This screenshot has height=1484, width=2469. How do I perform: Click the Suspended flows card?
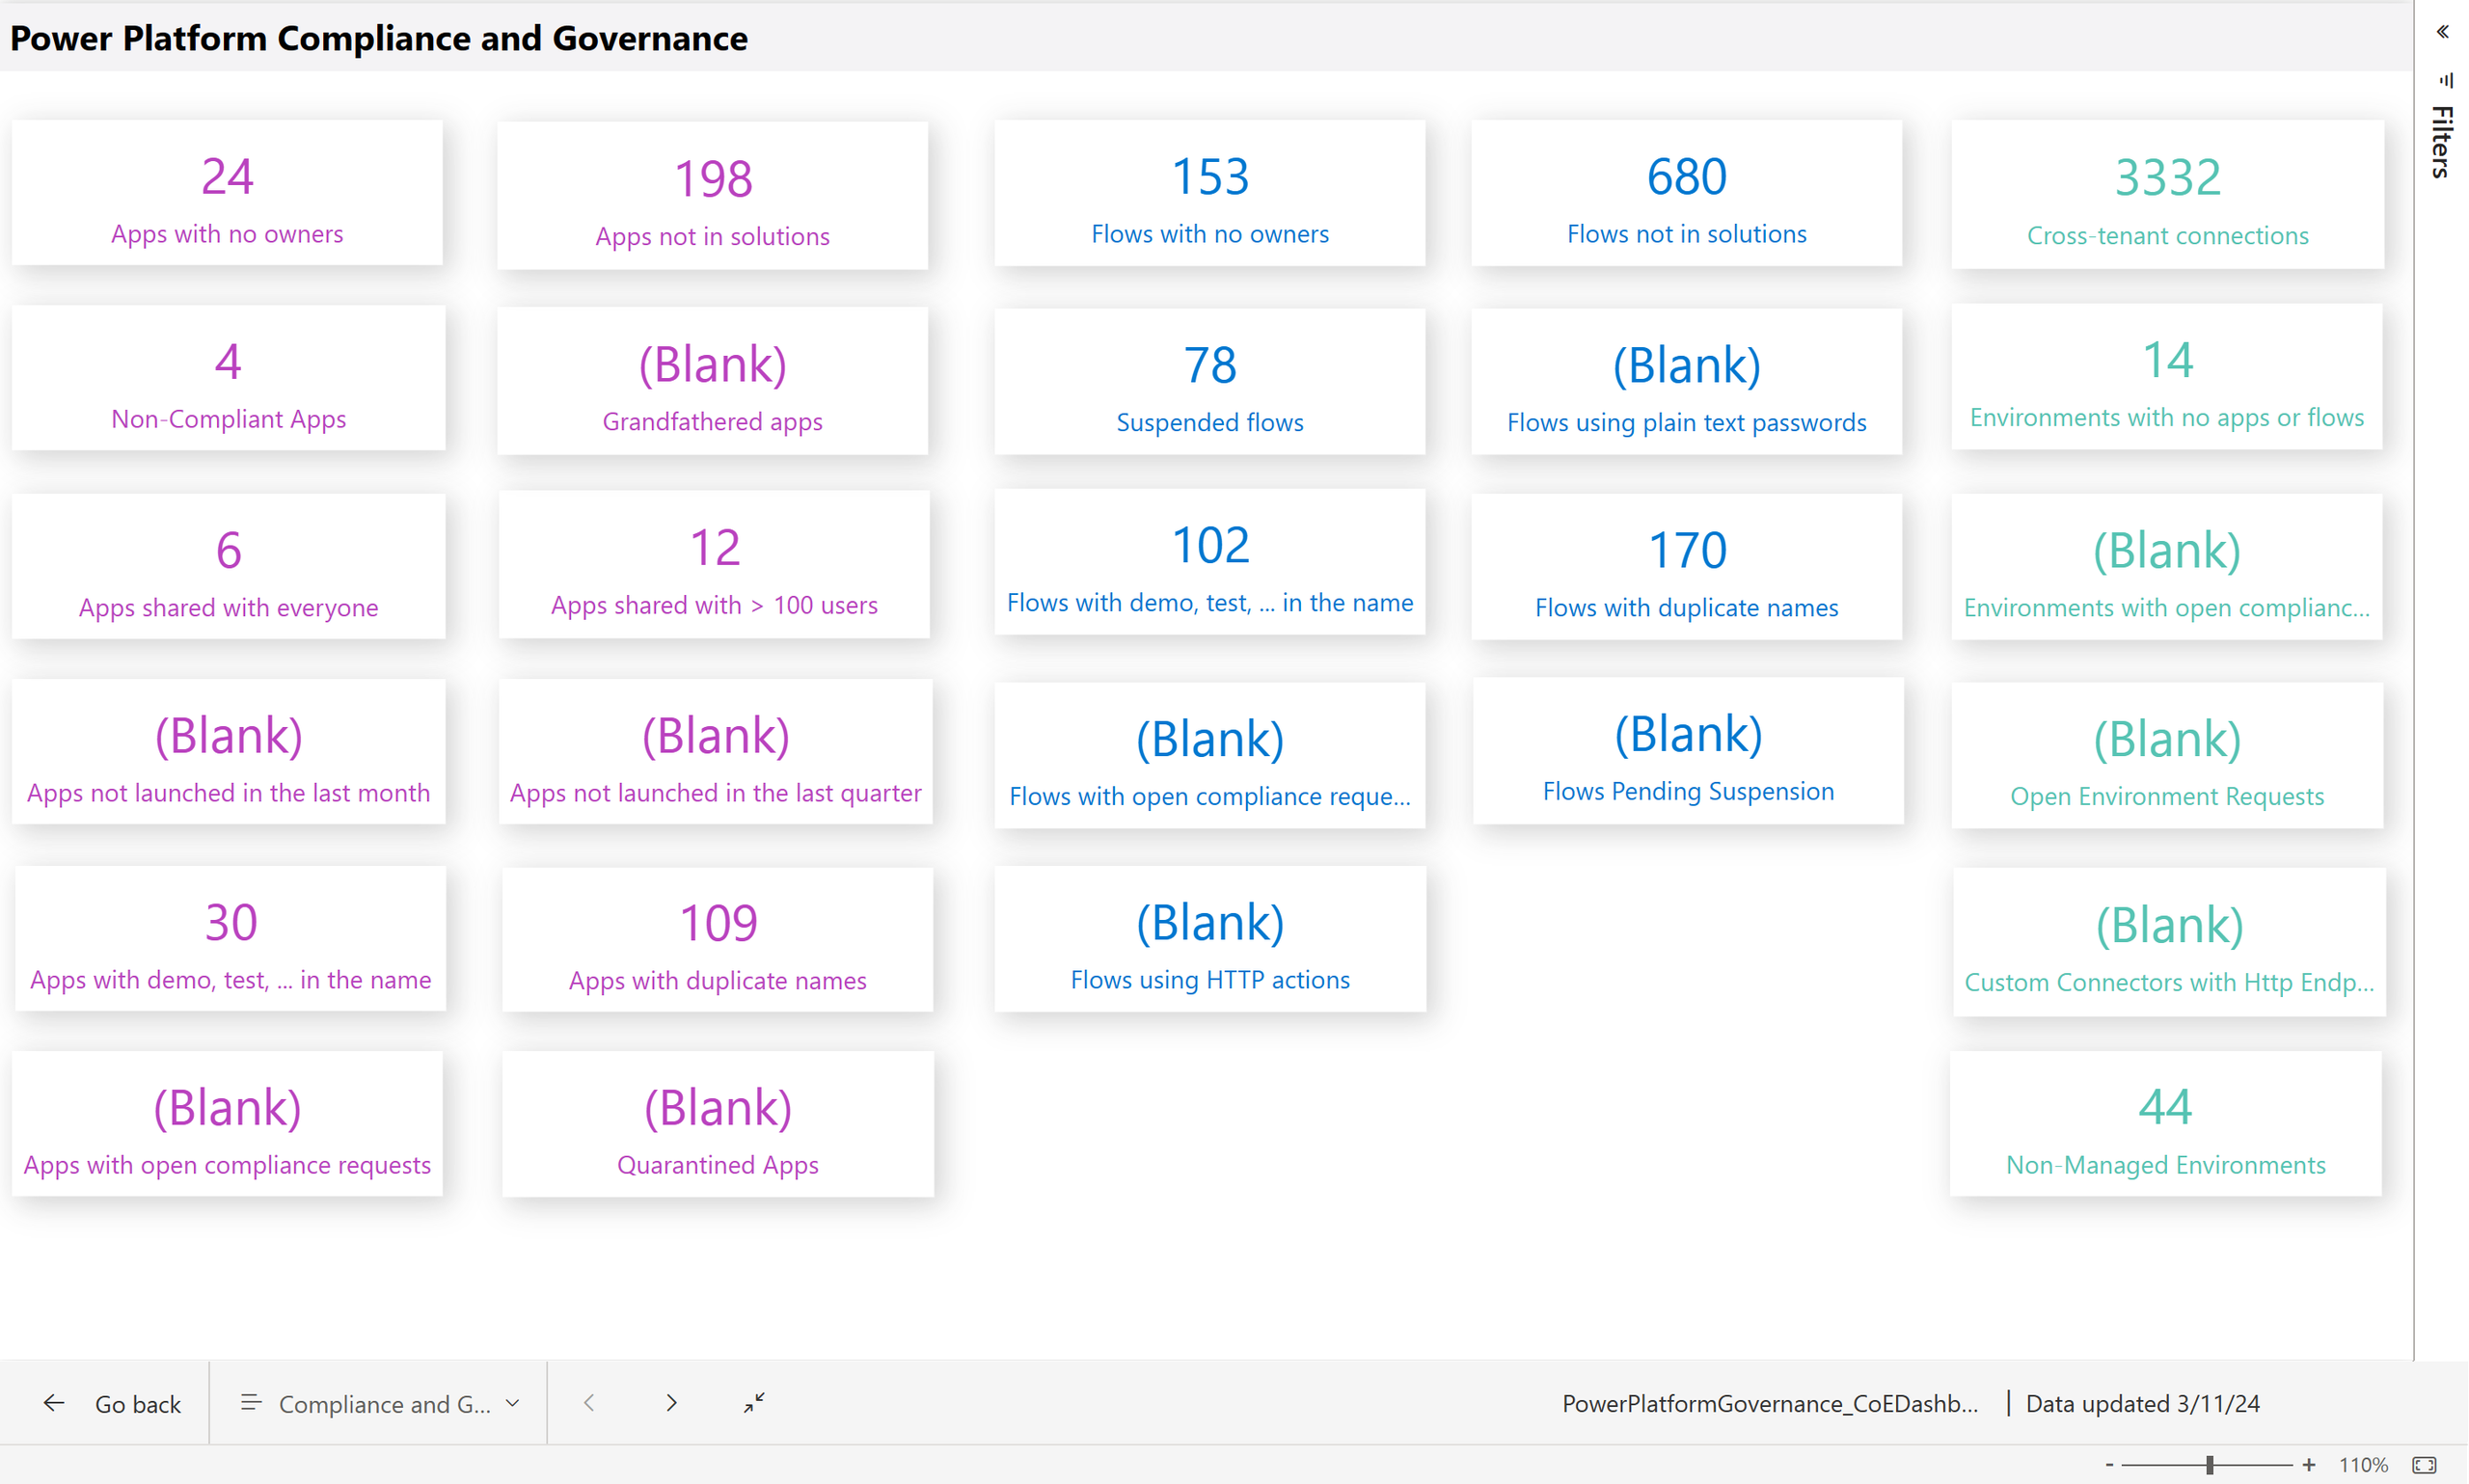1209,382
